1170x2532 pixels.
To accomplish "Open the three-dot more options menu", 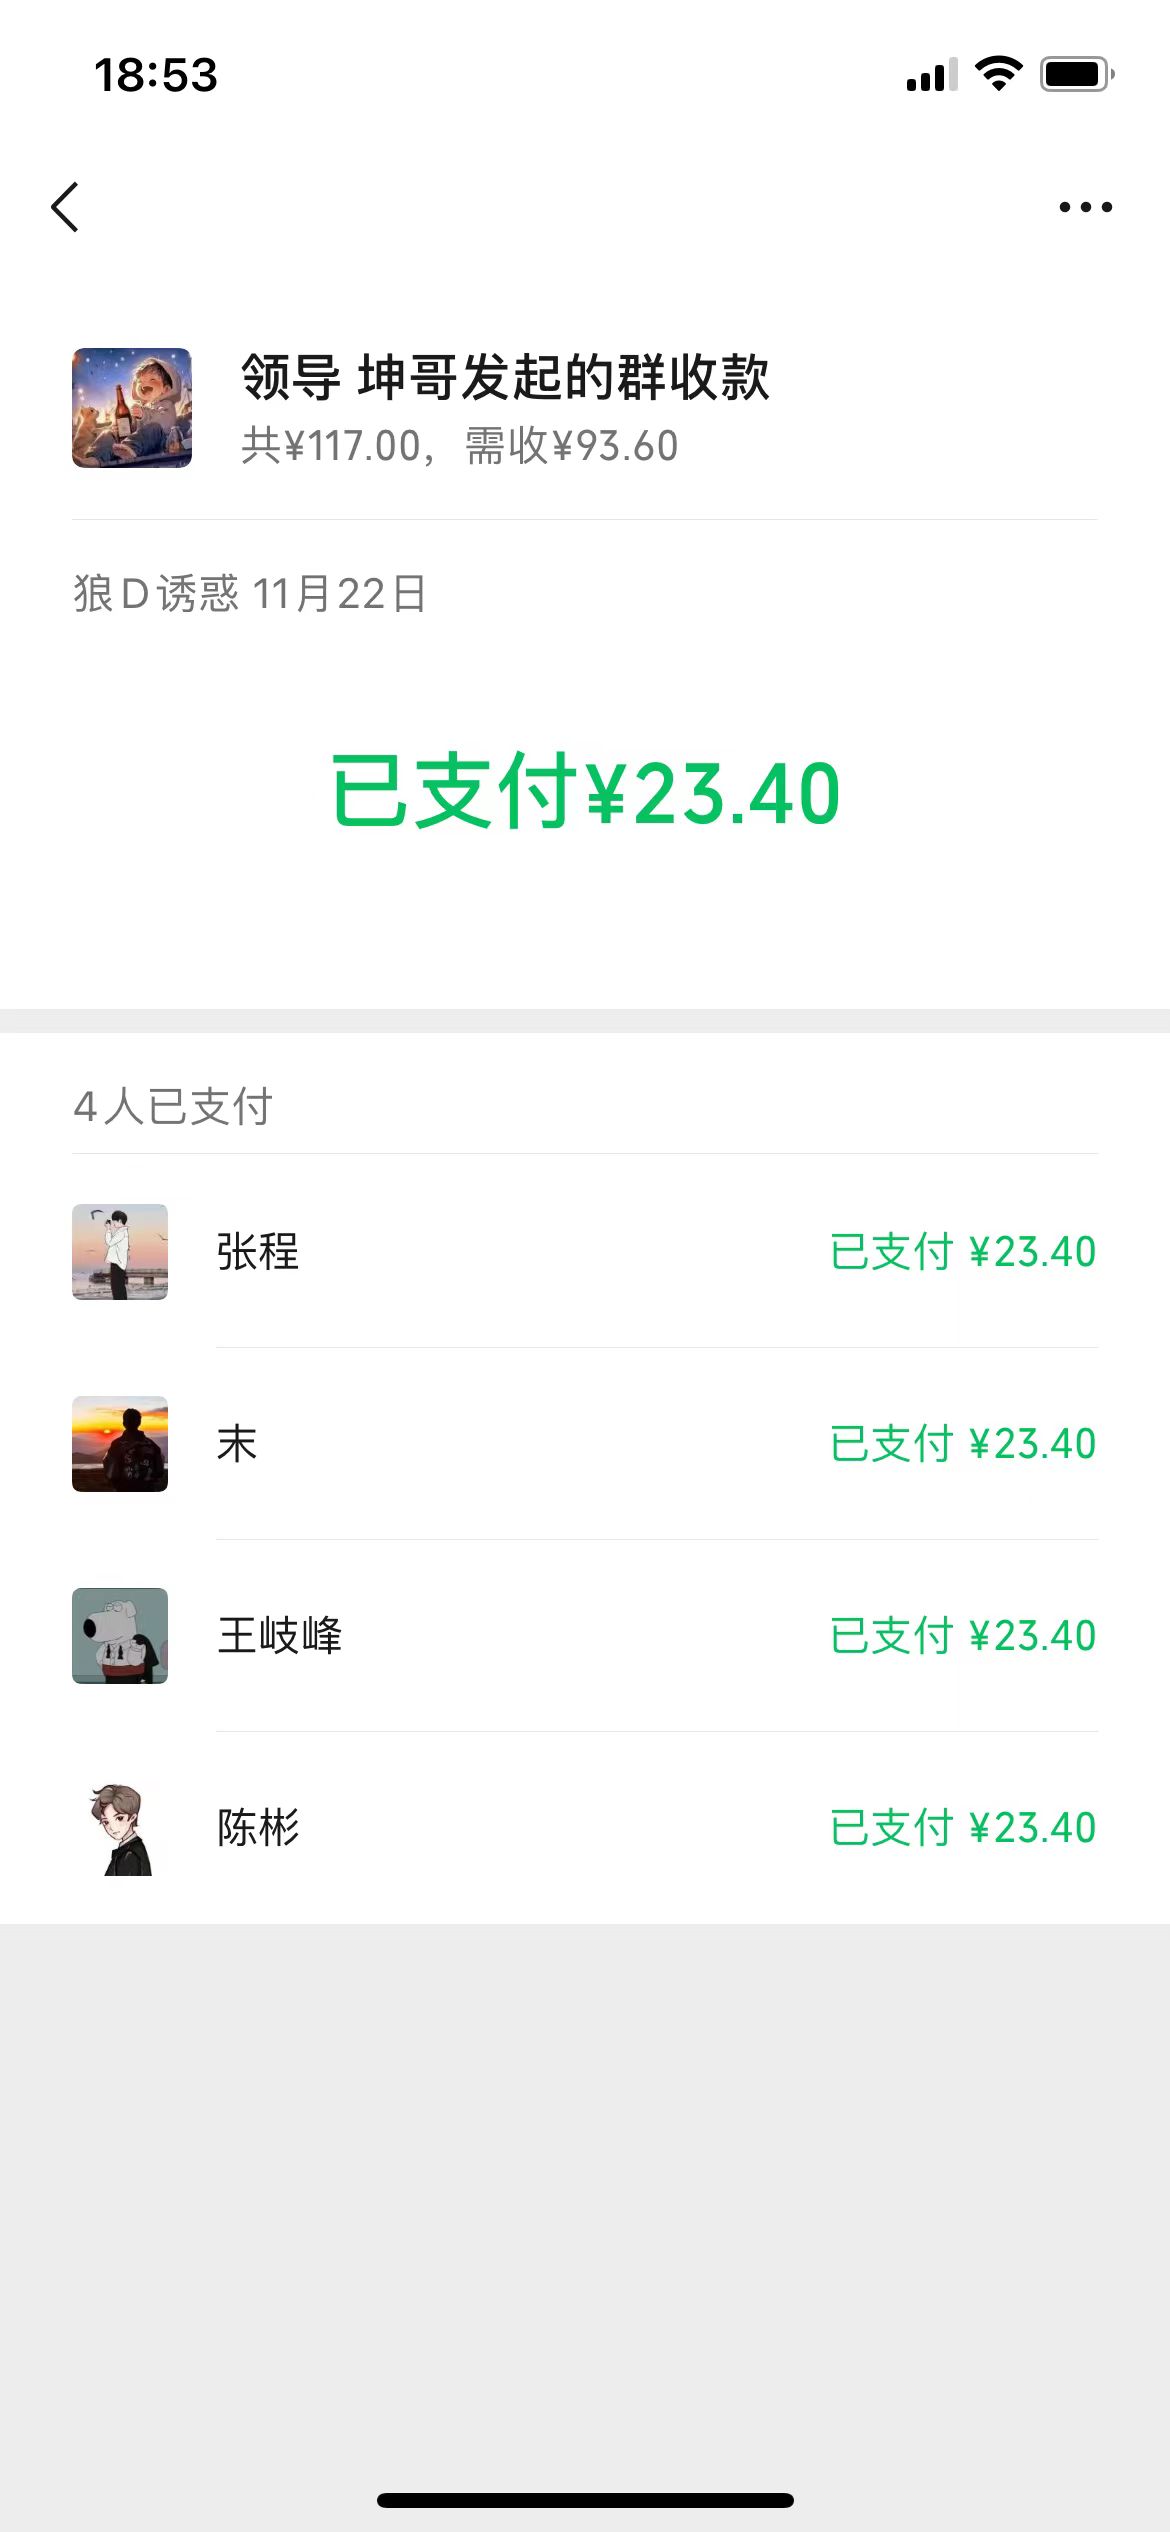I will 1085,207.
